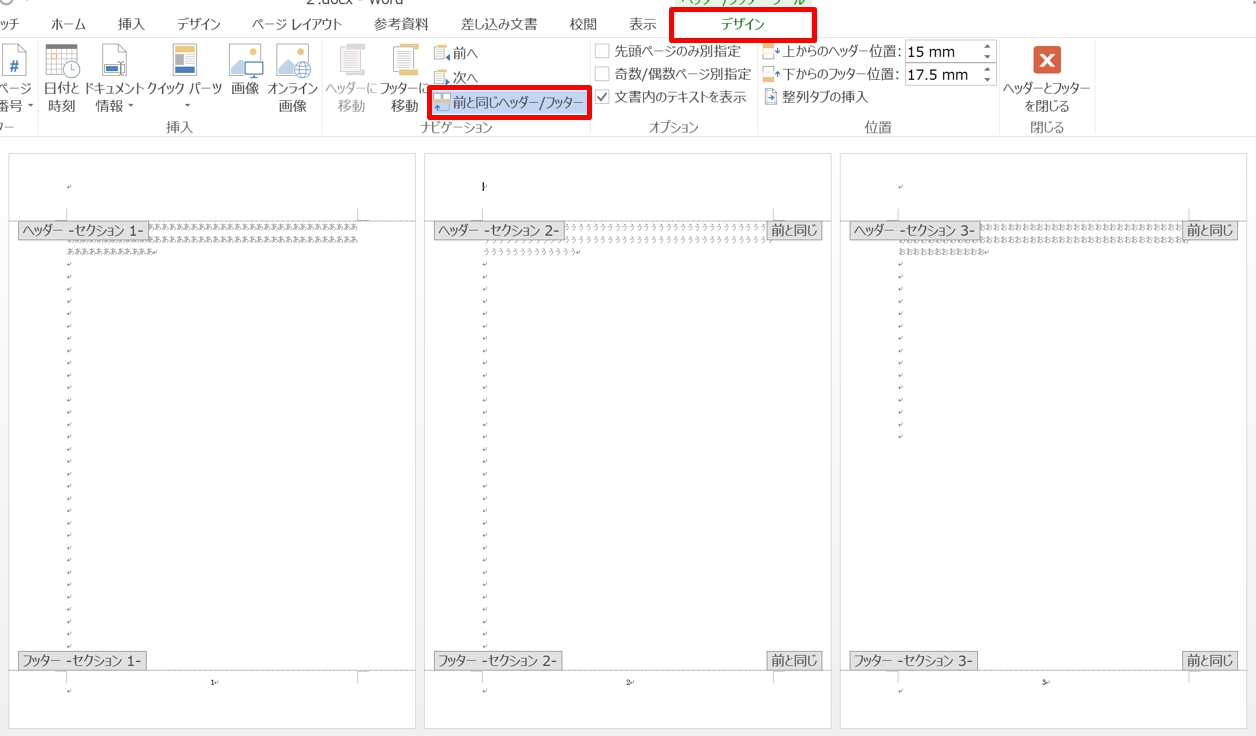Open the クイック パーツ menu
Image resolution: width=1256 pixels, height=736 pixels.
[185, 78]
